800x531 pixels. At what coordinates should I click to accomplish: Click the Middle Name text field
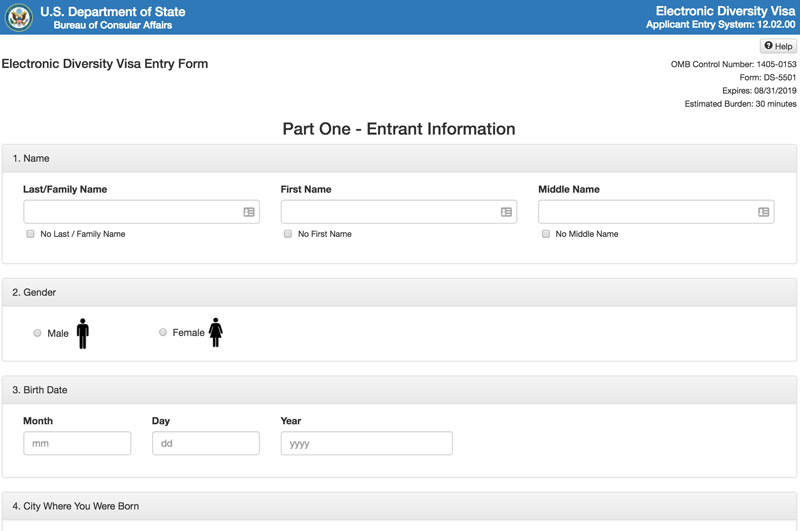[645, 212]
